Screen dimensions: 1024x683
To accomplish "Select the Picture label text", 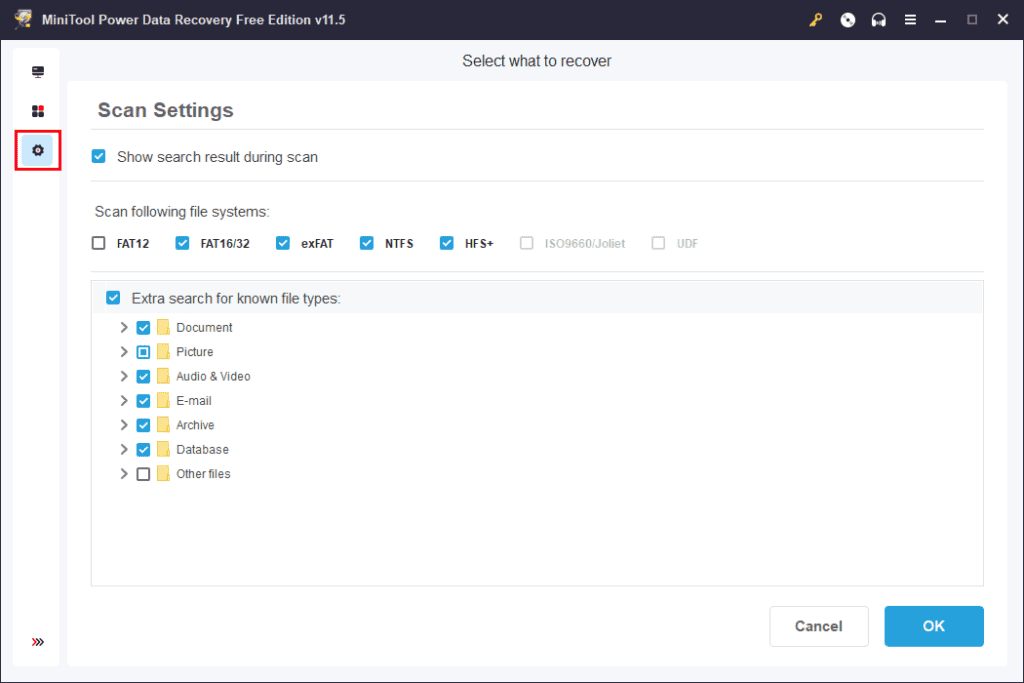I will click(195, 352).
